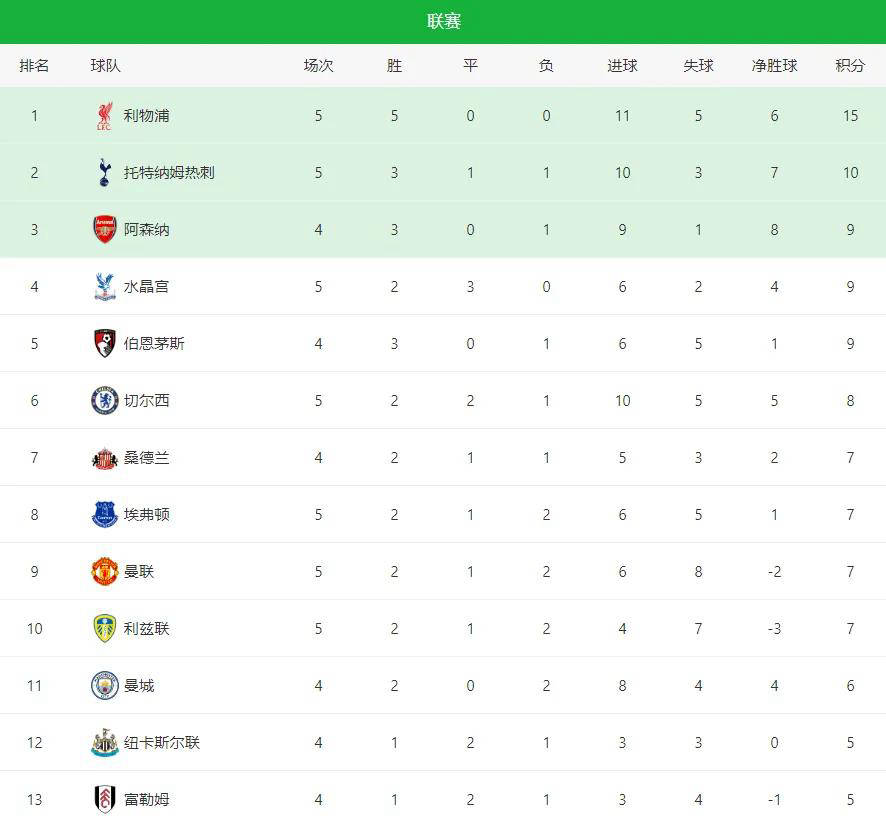The width and height of the screenshot is (886, 822).
Task: Click the Bournemouth club crest icon
Action: click(104, 344)
